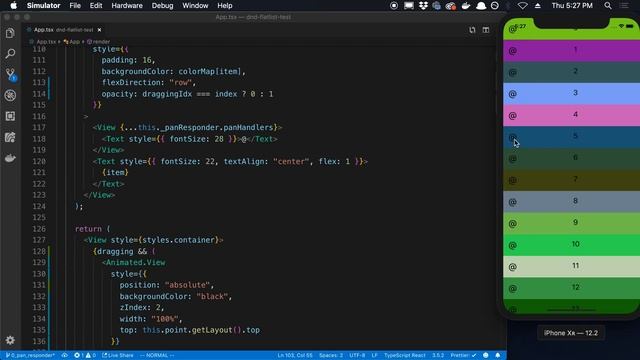Click the Dropbox icon in menu bar
Viewport: 640px width, 360px height.
point(423,6)
